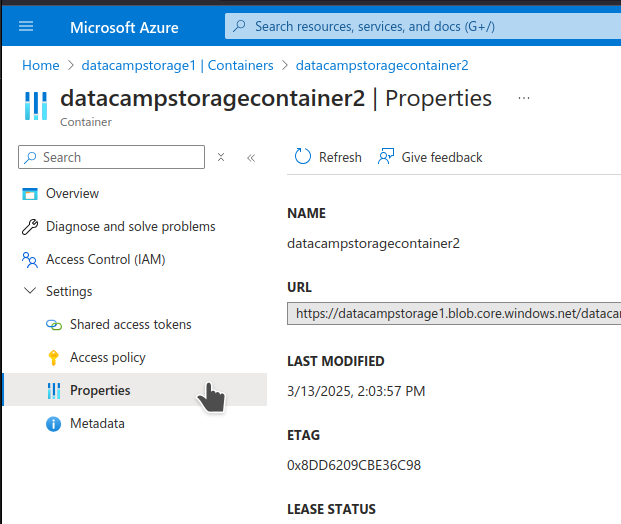Click Give feedback
621x524 pixels.
(x=430, y=157)
